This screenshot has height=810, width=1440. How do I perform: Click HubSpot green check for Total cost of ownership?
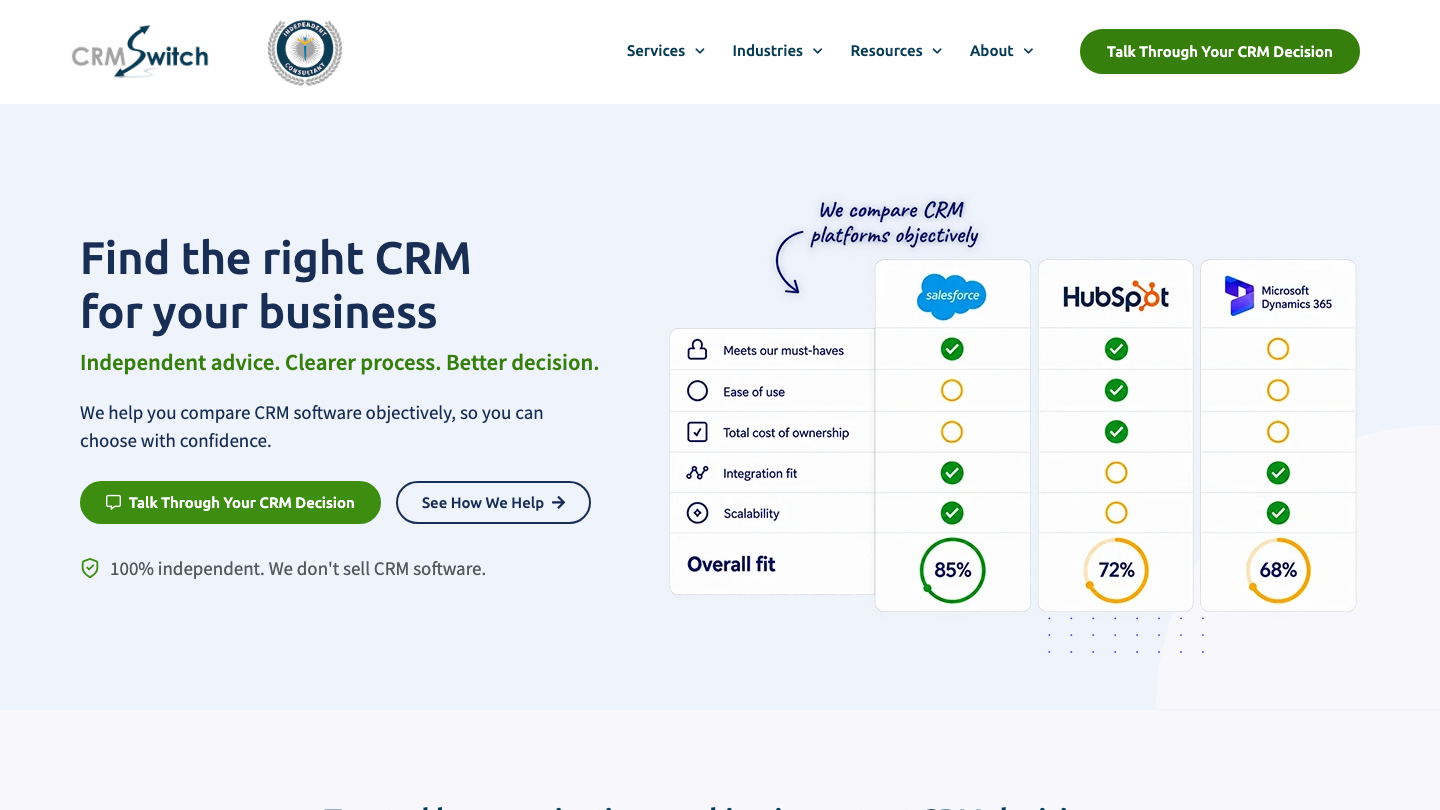click(x=1116, y=431)
